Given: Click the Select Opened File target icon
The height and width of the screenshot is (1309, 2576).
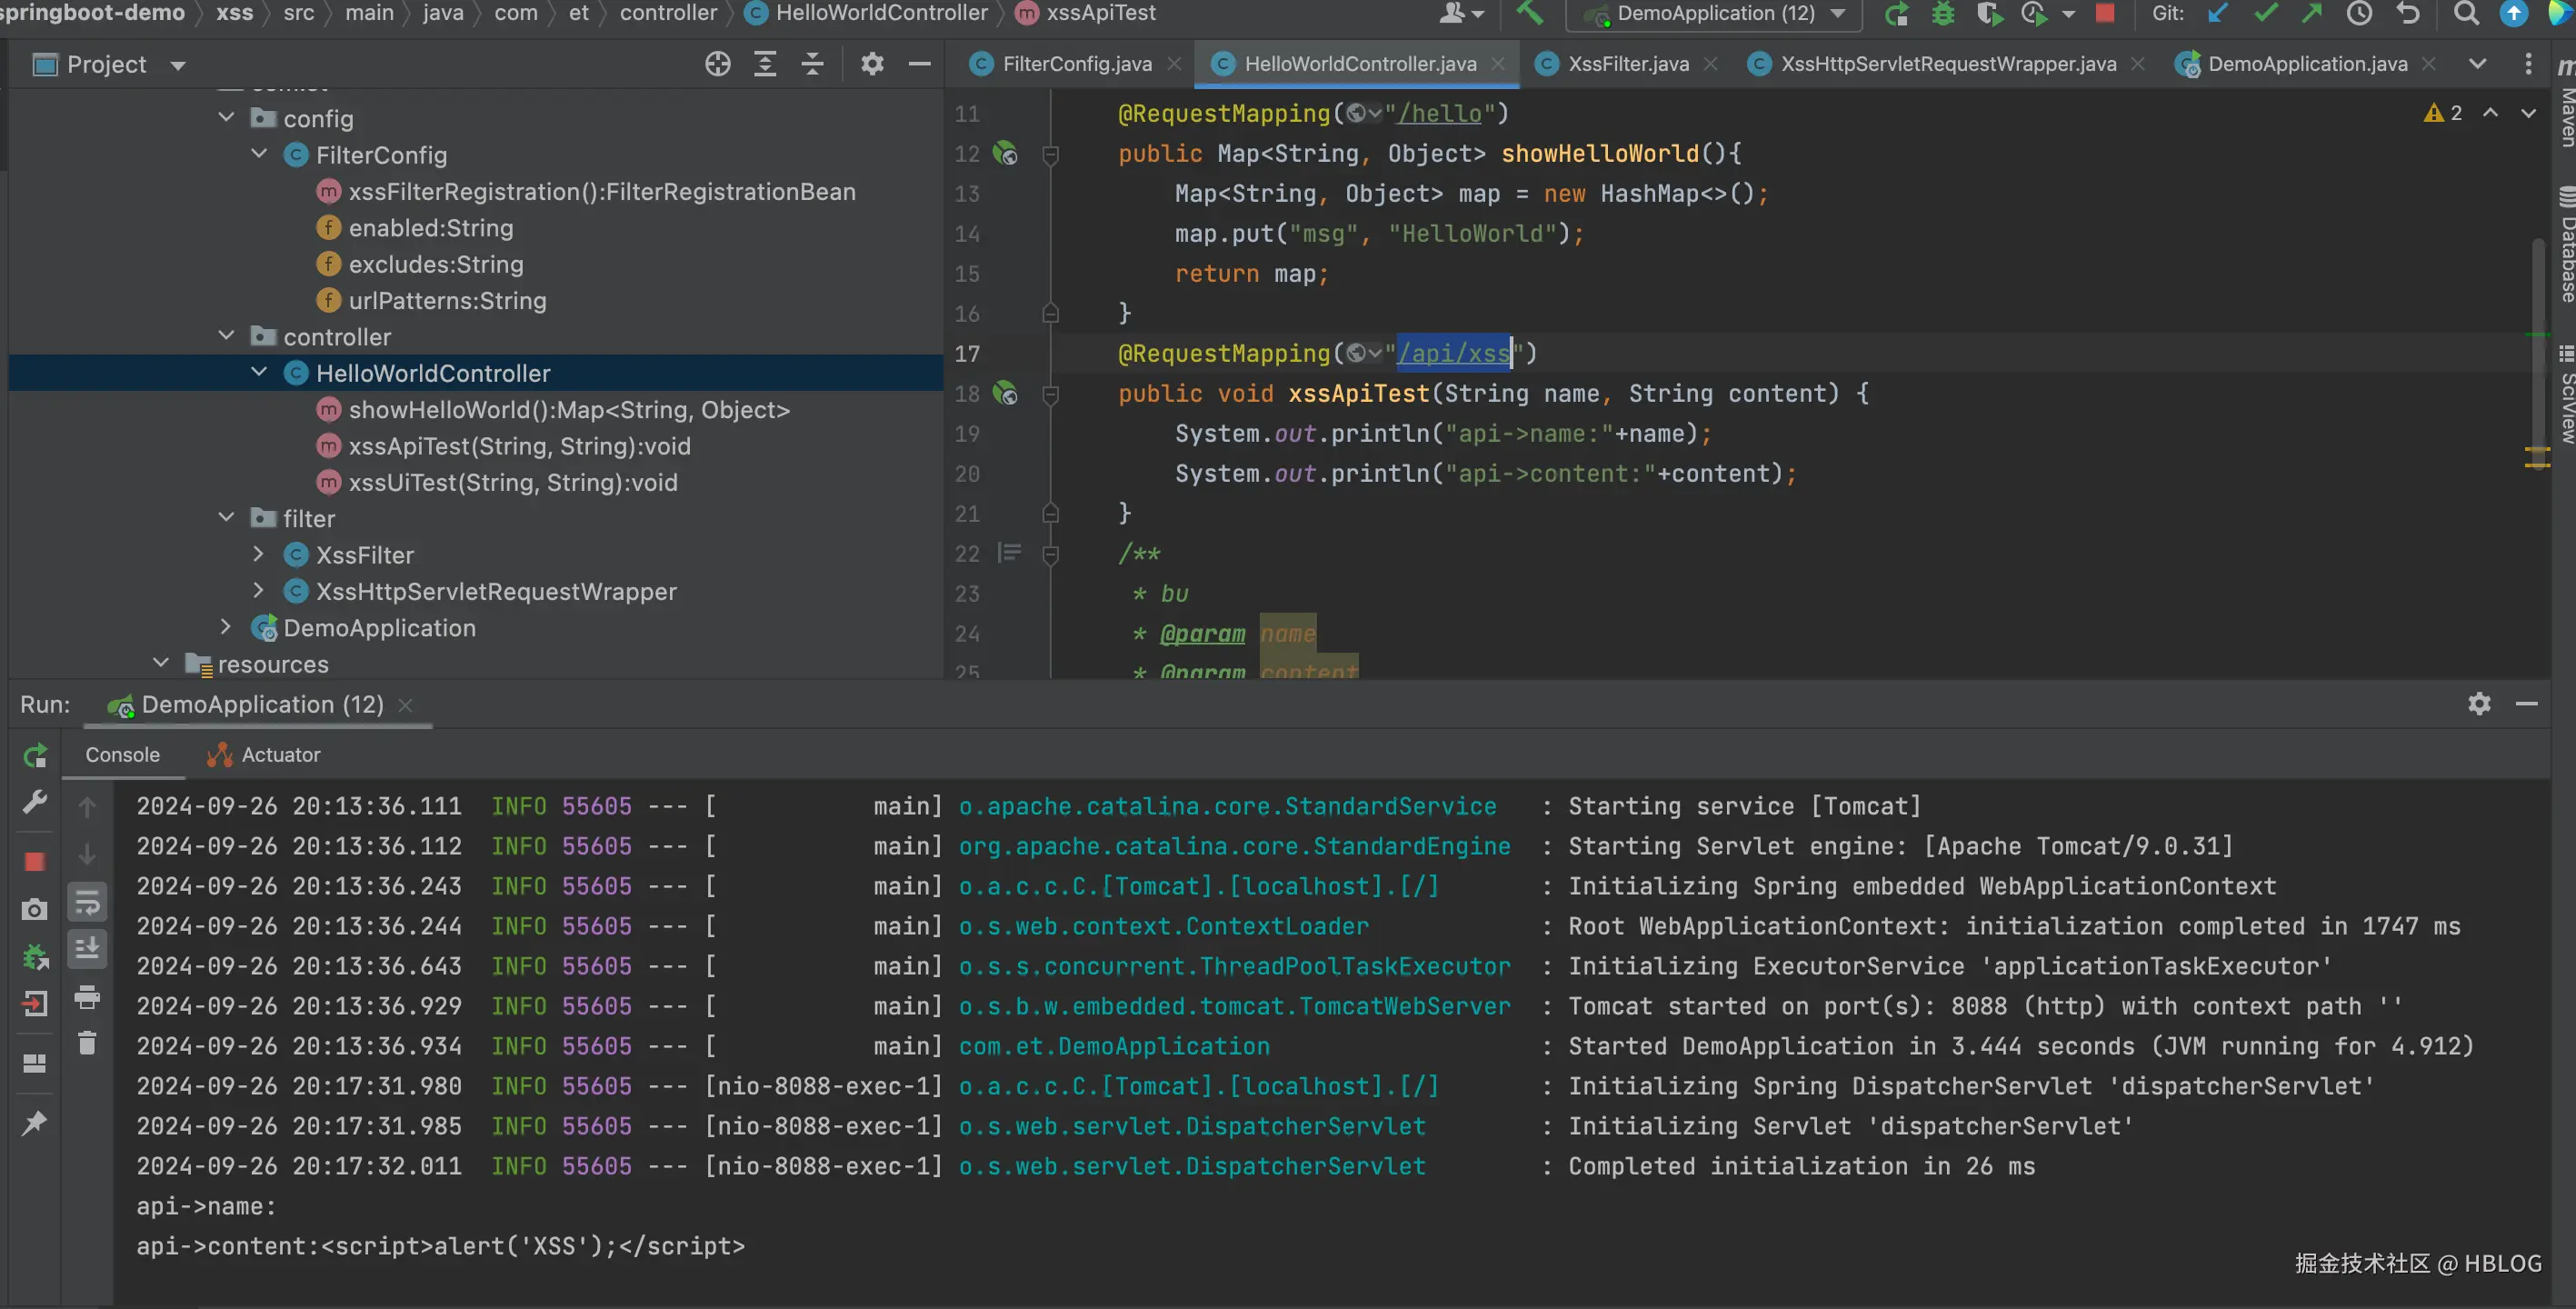Looking at the screenshot, I should coord(717,65).
